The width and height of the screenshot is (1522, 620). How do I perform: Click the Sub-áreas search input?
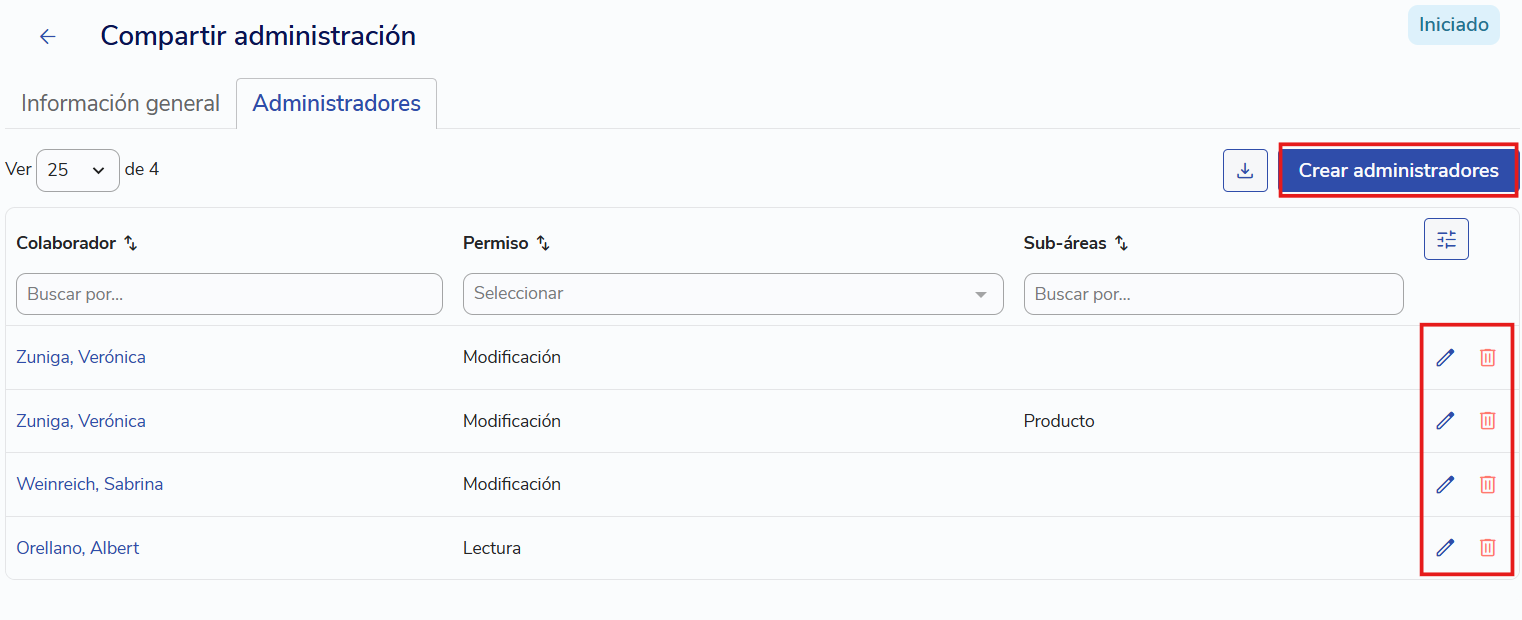[x=1213, y=294]
